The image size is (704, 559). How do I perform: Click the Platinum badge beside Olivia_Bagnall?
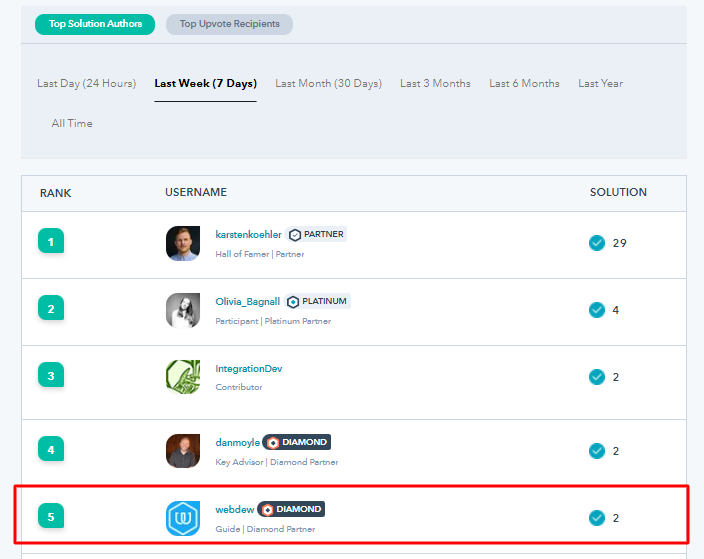pyautogui.click(x=318, y=302)
